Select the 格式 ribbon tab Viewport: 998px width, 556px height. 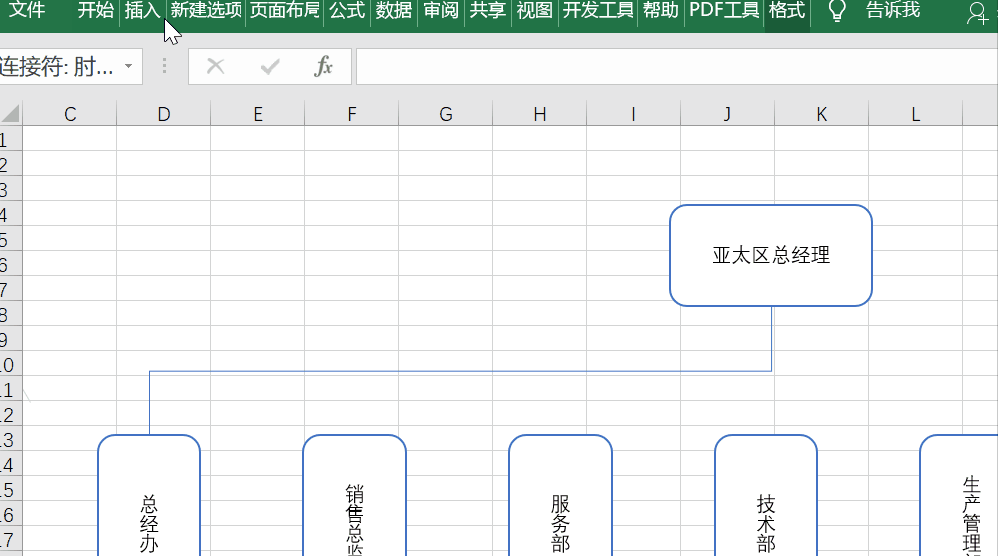(x=787, y=10)
